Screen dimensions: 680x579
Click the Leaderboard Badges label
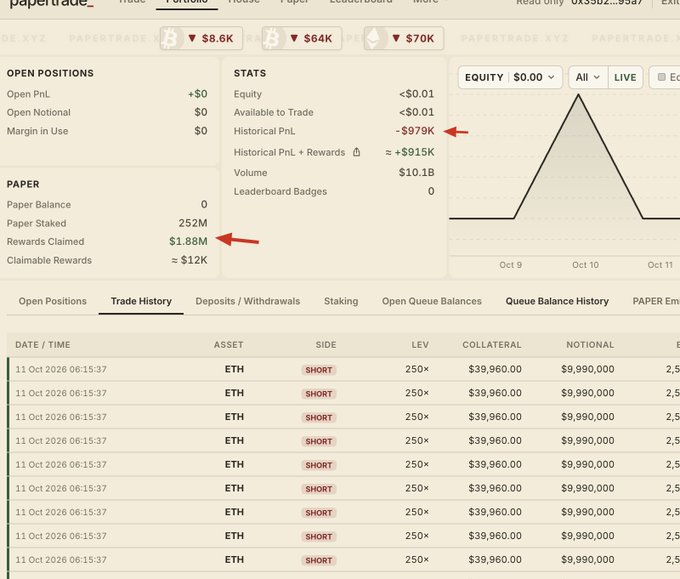pos(280,191)
